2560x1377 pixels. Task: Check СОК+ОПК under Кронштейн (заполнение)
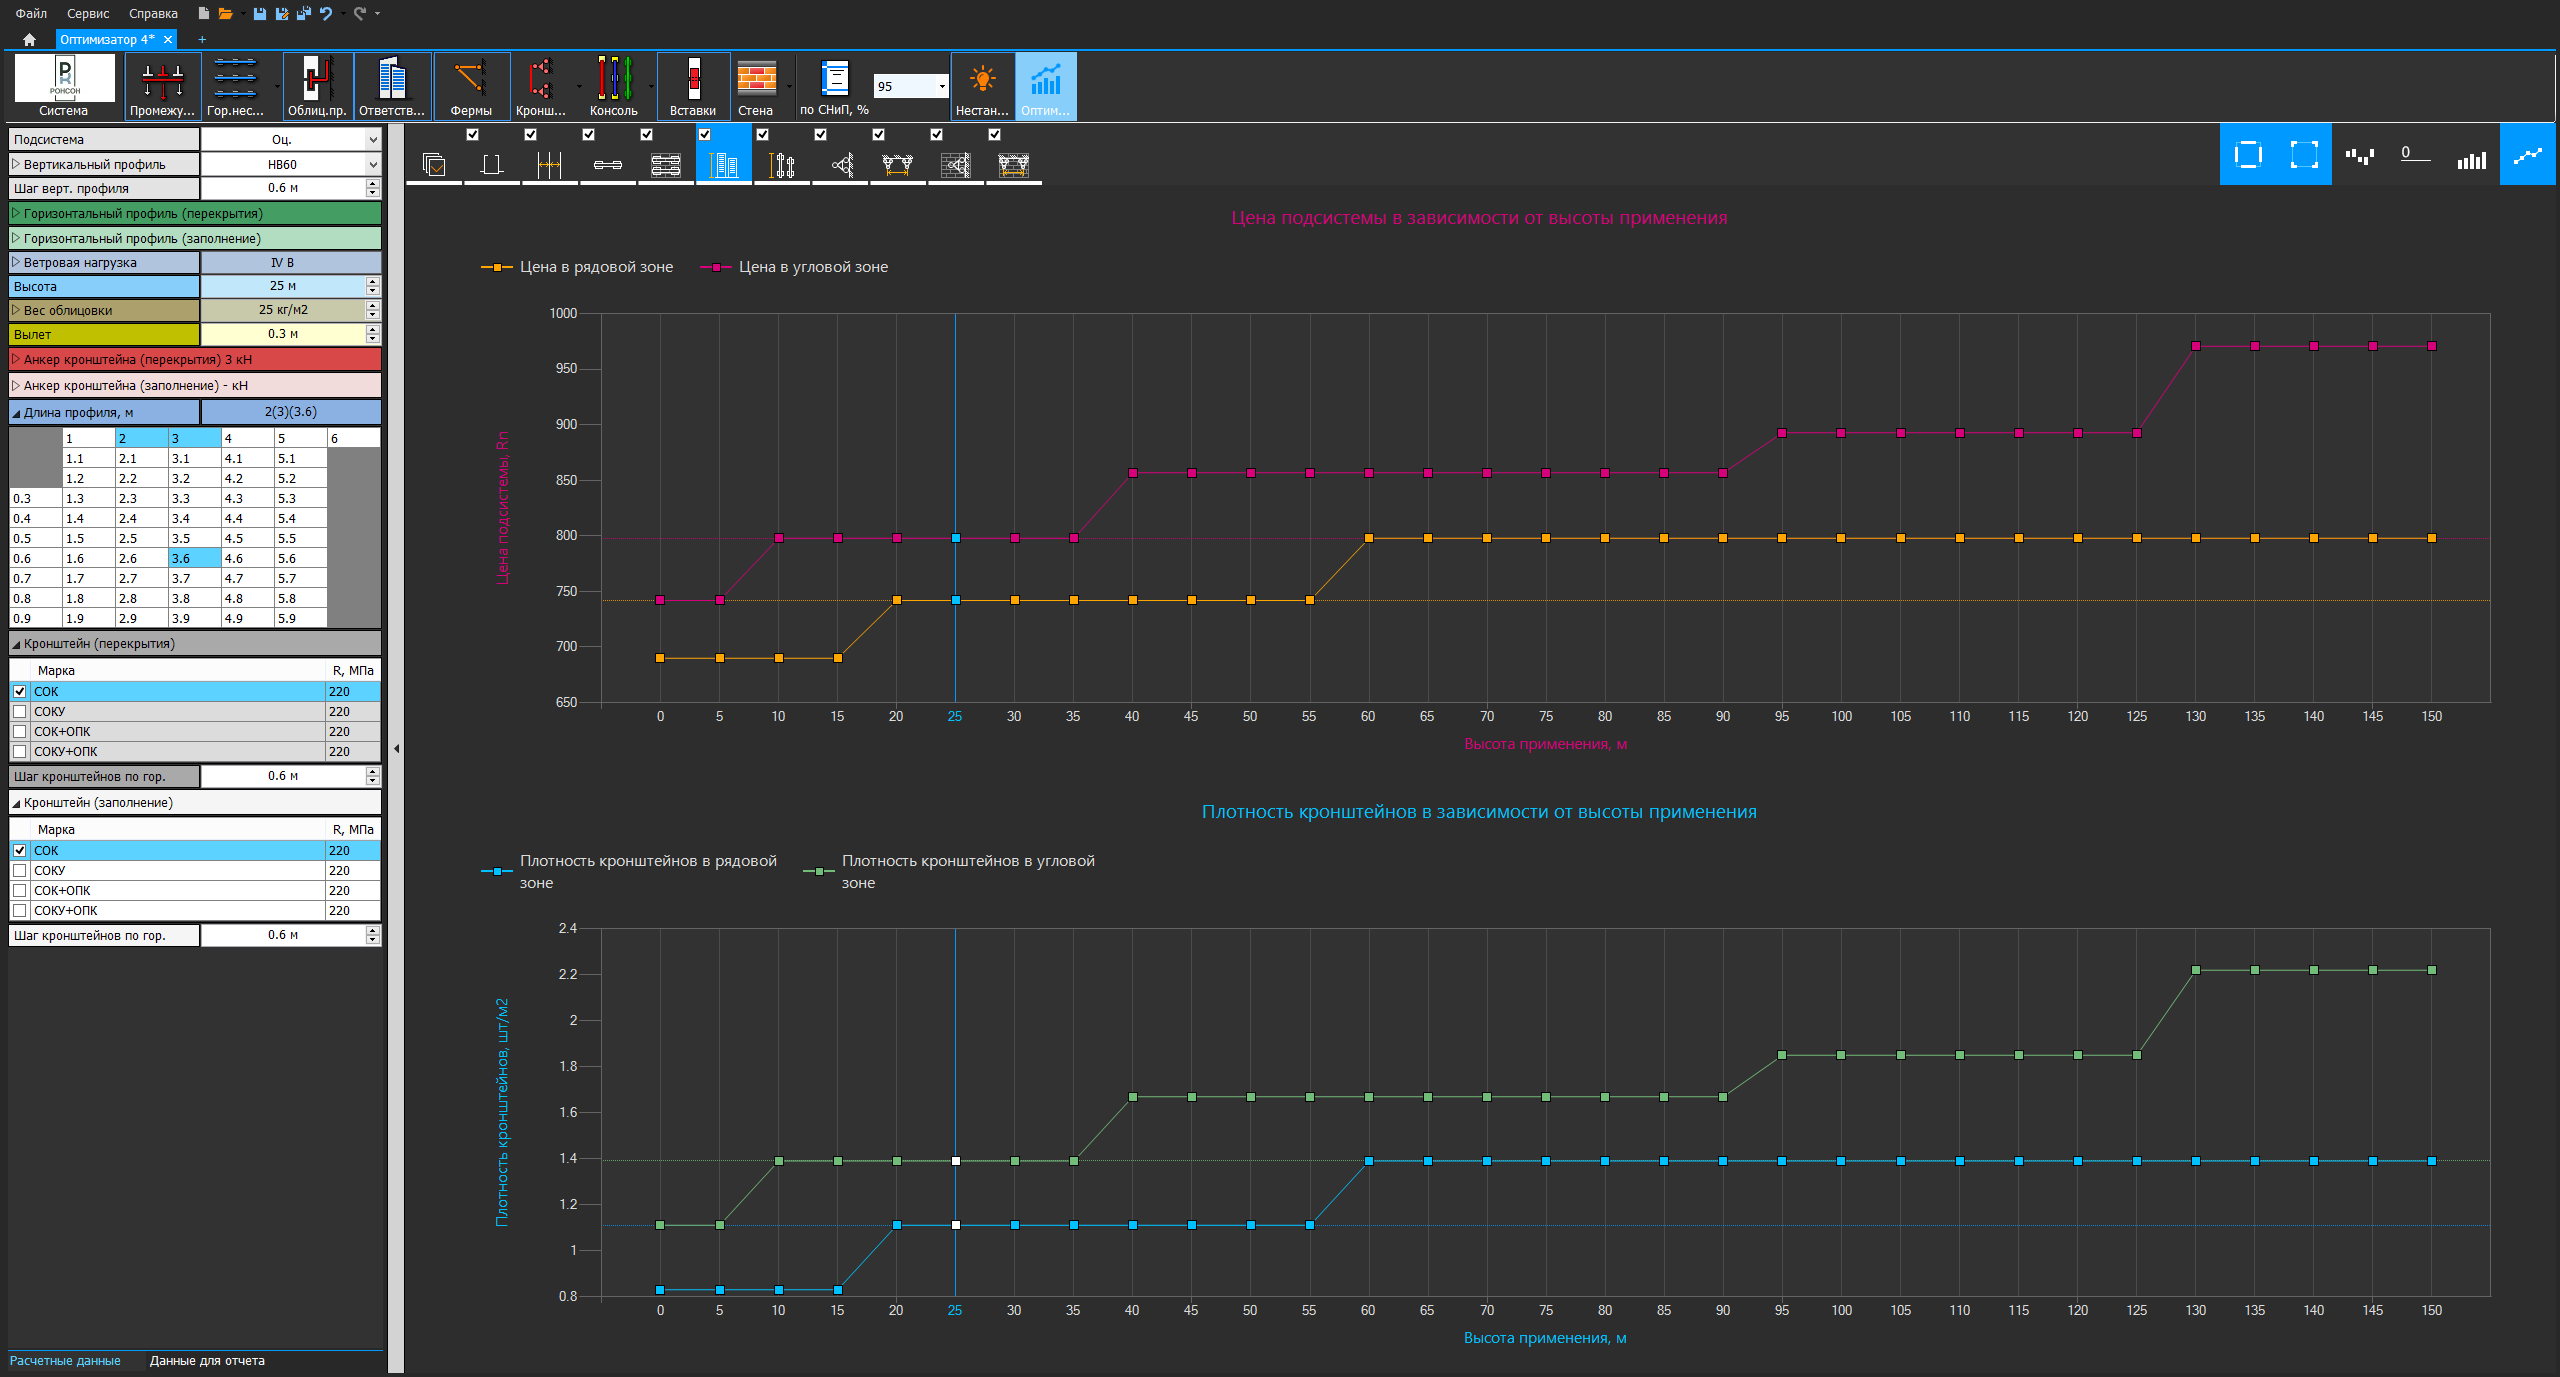20,891
